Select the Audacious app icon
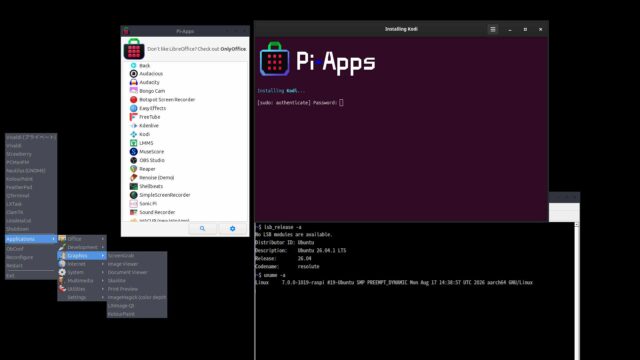640x360 pixels. point(133,73)
